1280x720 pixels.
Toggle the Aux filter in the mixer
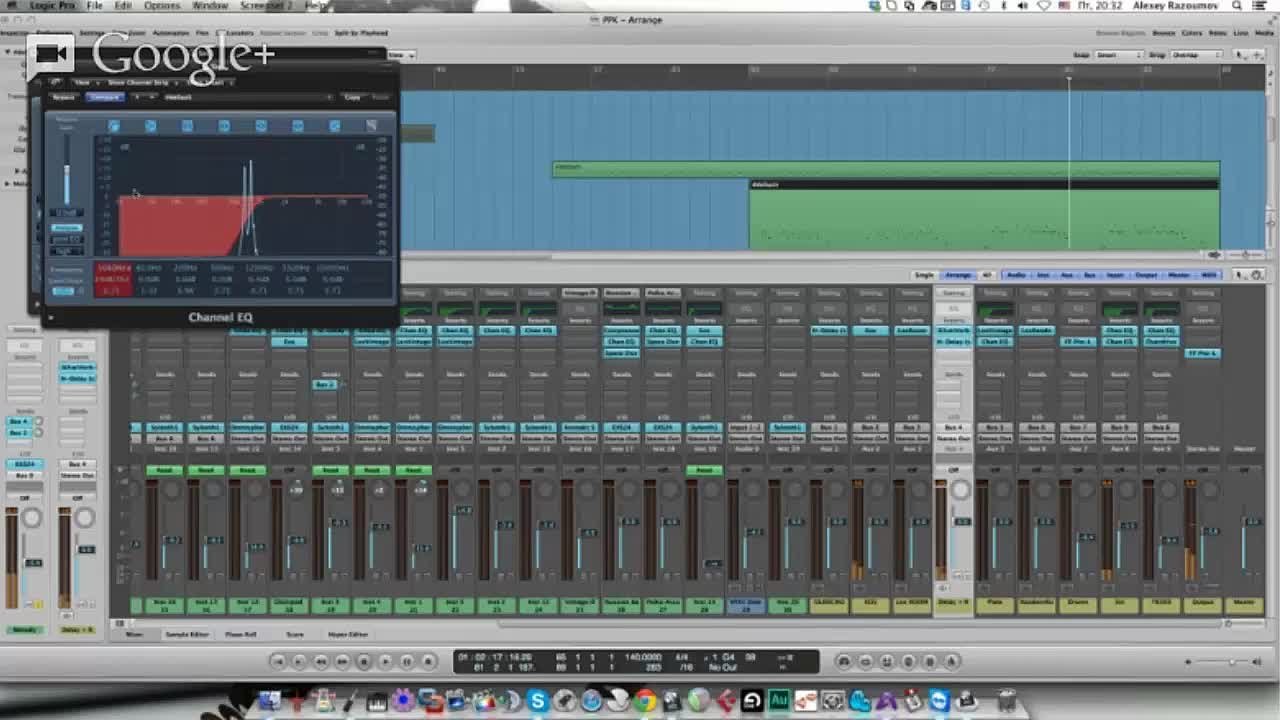1067,275
